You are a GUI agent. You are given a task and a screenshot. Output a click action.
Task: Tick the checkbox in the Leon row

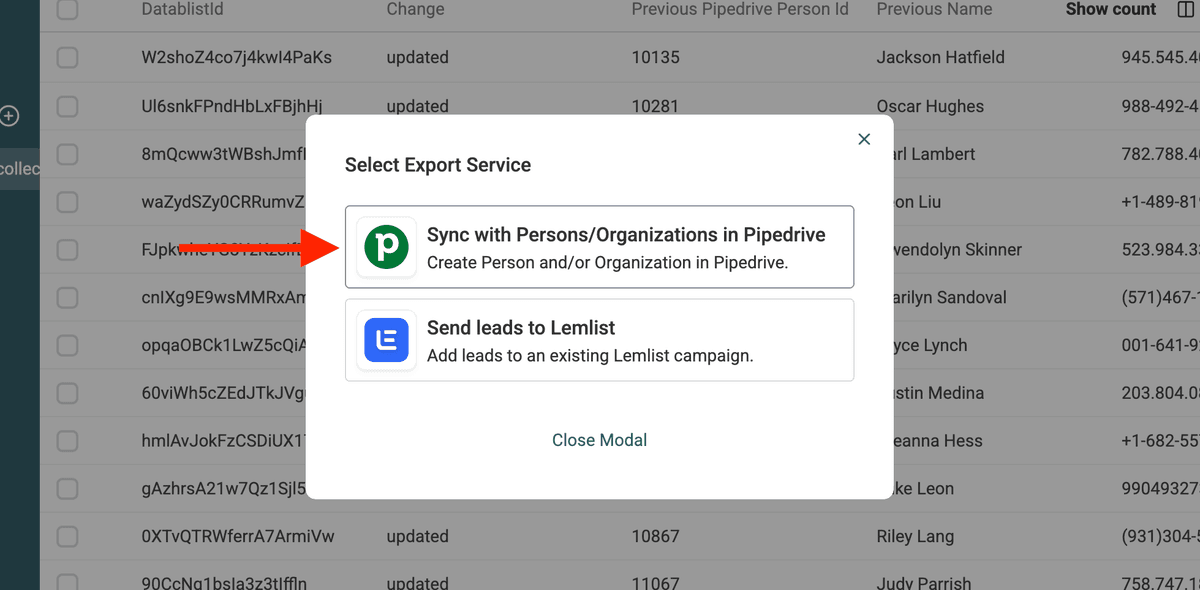pos(67,489)
